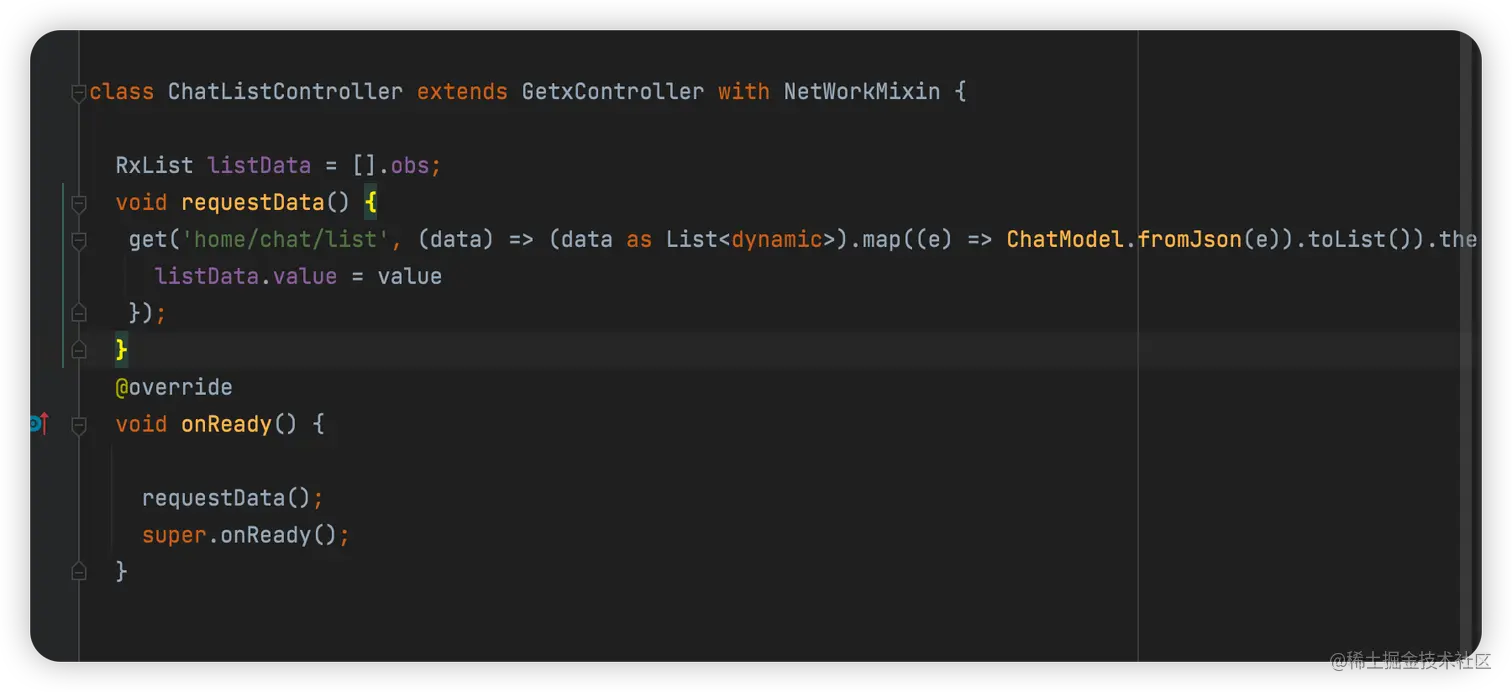
Task: Click the requestData(); call inside onReady
Action: (x=233, y=498)
